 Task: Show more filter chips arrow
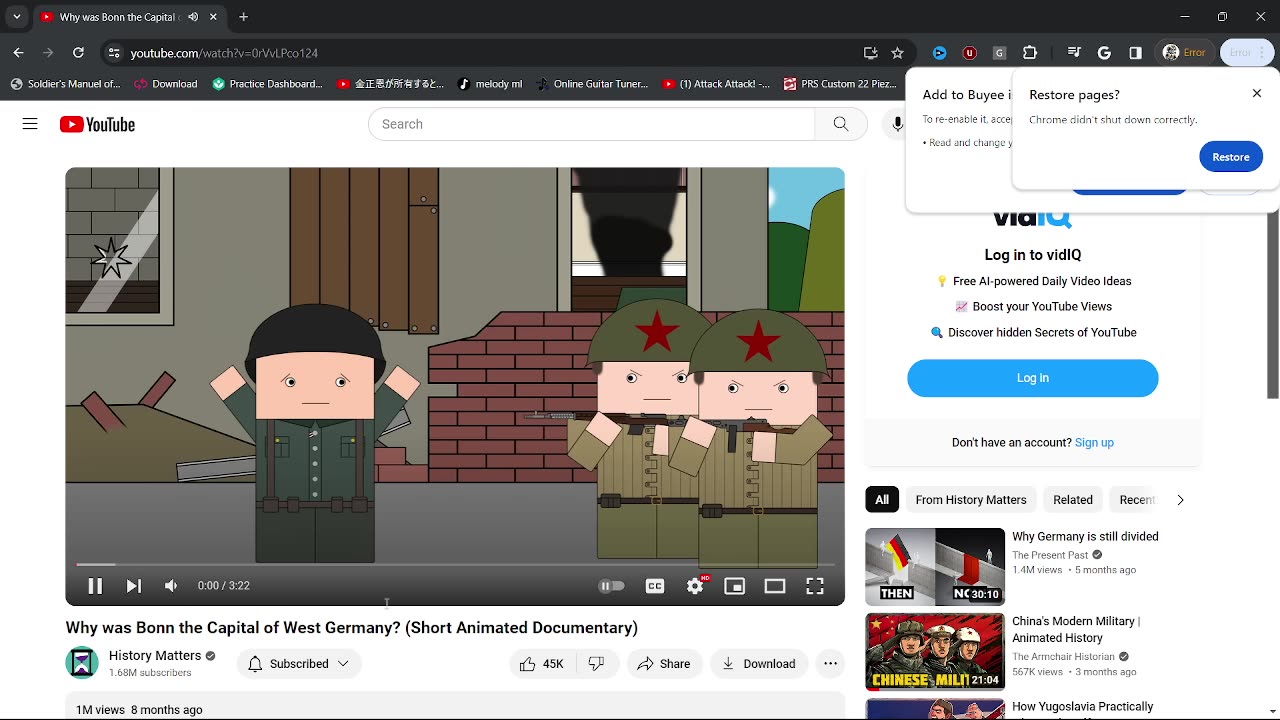1180,500
